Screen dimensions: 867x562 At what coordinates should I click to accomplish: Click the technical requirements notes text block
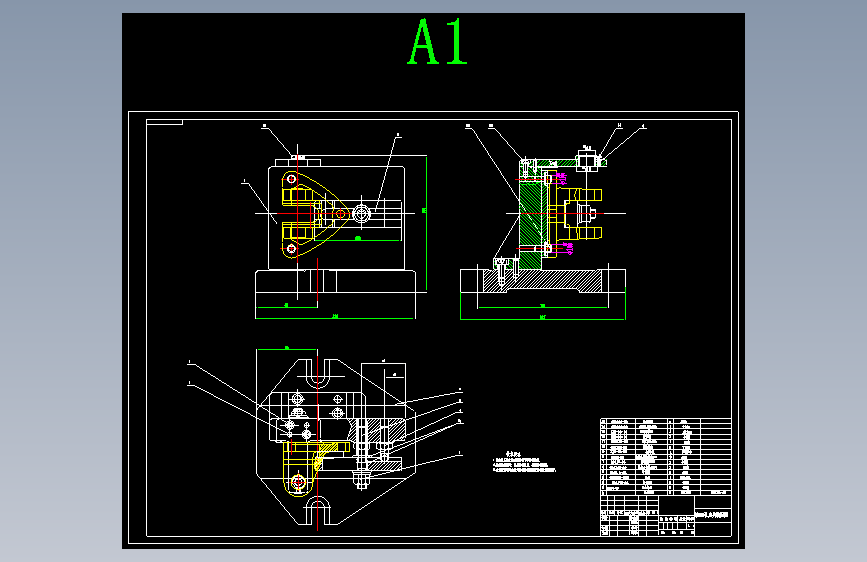coord(524,462)
